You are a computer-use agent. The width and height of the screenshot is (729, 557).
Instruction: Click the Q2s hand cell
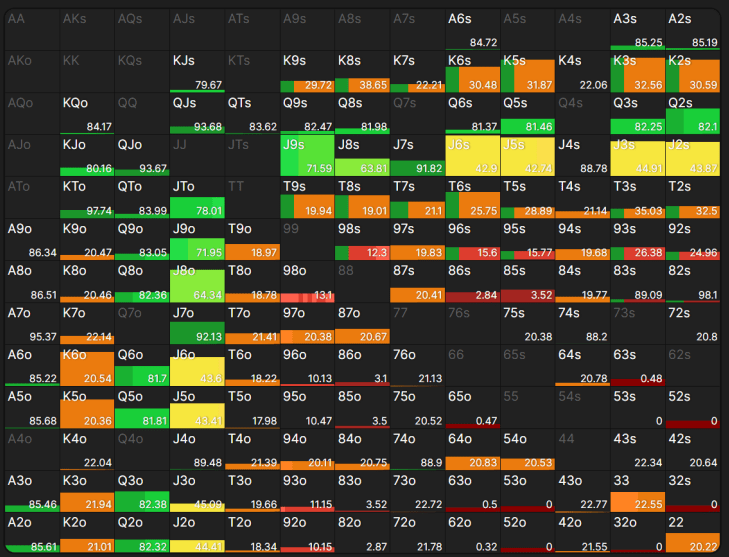[693, 113]
